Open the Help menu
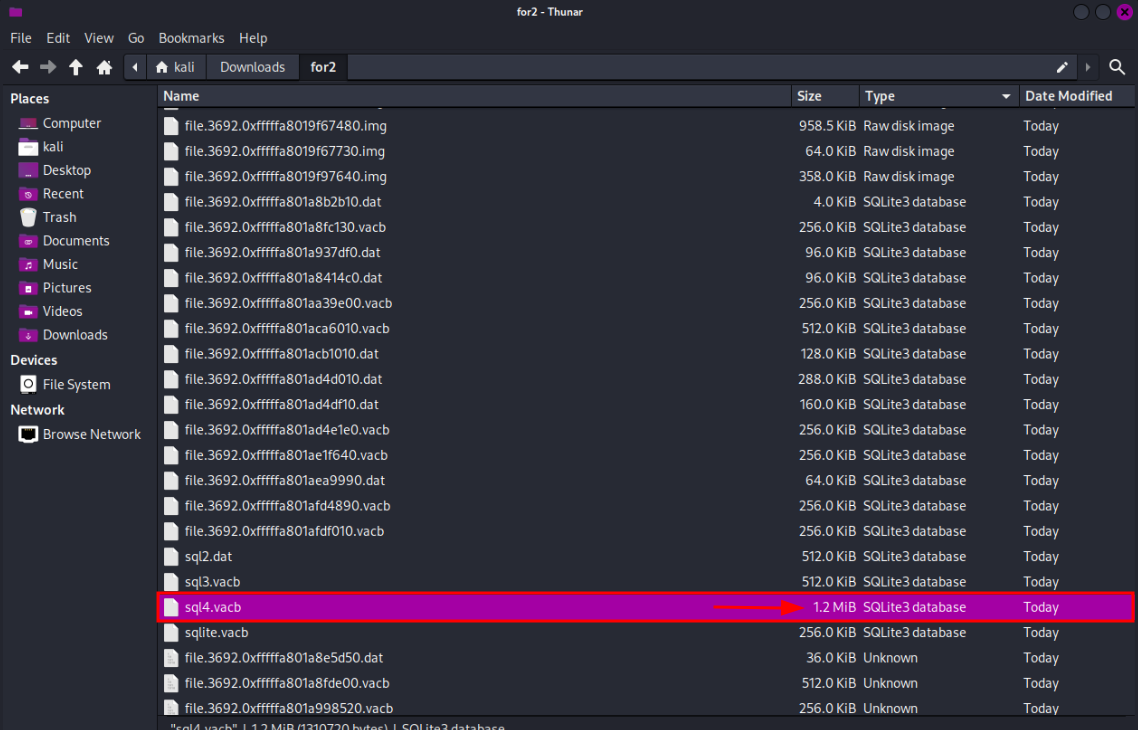This screenshot has height=730, width=1138. pyautogui.click(x=253, y=38)
